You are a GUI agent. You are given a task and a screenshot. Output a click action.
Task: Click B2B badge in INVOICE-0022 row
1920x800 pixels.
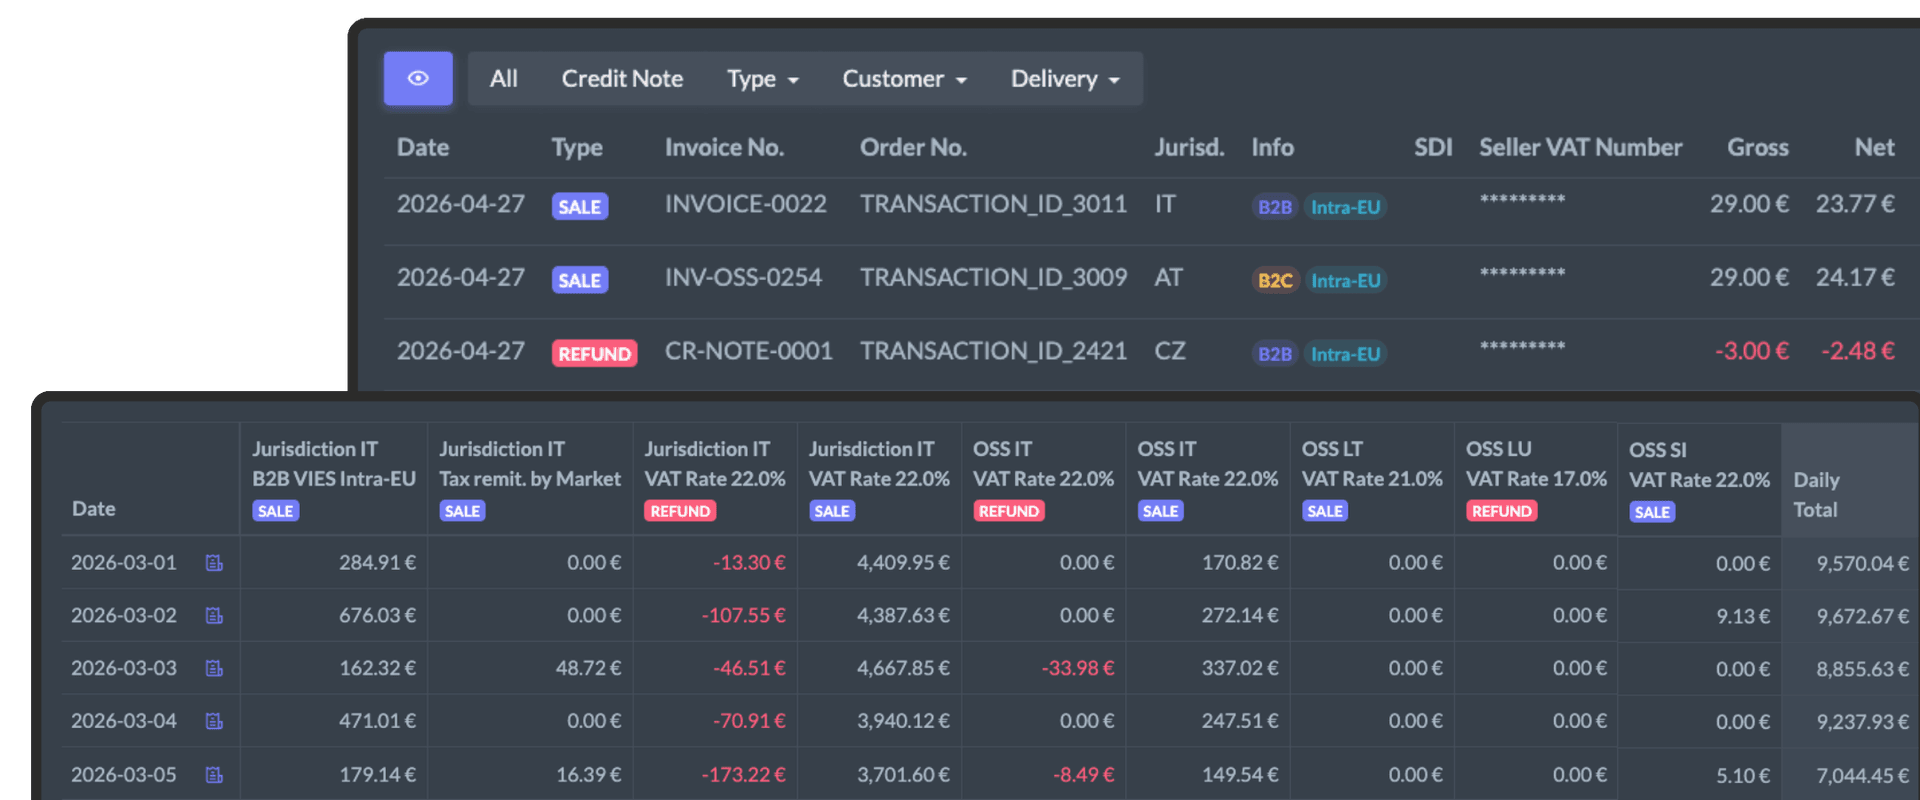(x=1275, y=207)
